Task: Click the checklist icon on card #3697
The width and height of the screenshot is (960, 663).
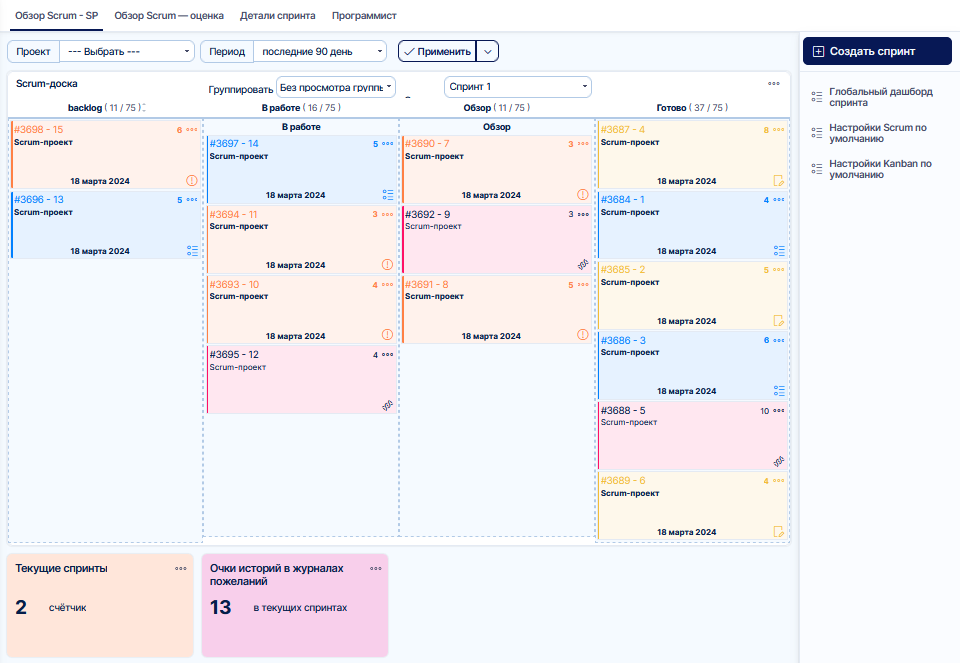Action: 388,195
